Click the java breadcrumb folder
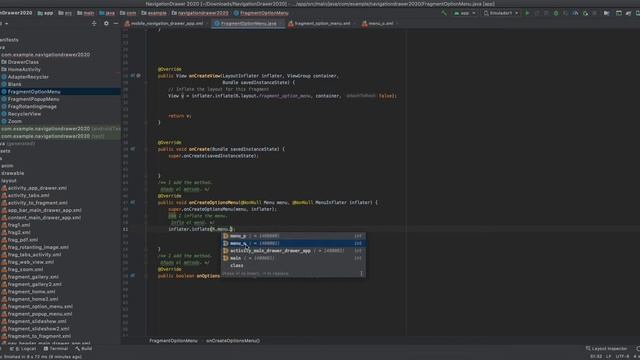This screenshot has height=360, width=640. 107,13
